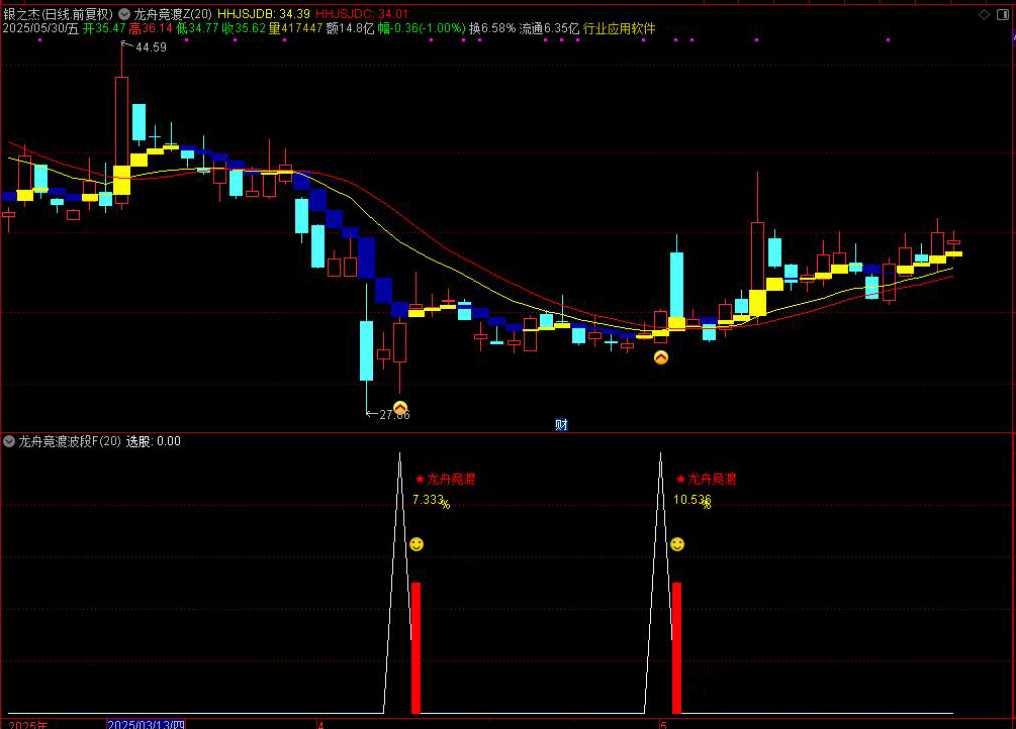
Task: Open the 龙舟竞渡波段F(20) indicator dropdown arrow
Action: 9,441
